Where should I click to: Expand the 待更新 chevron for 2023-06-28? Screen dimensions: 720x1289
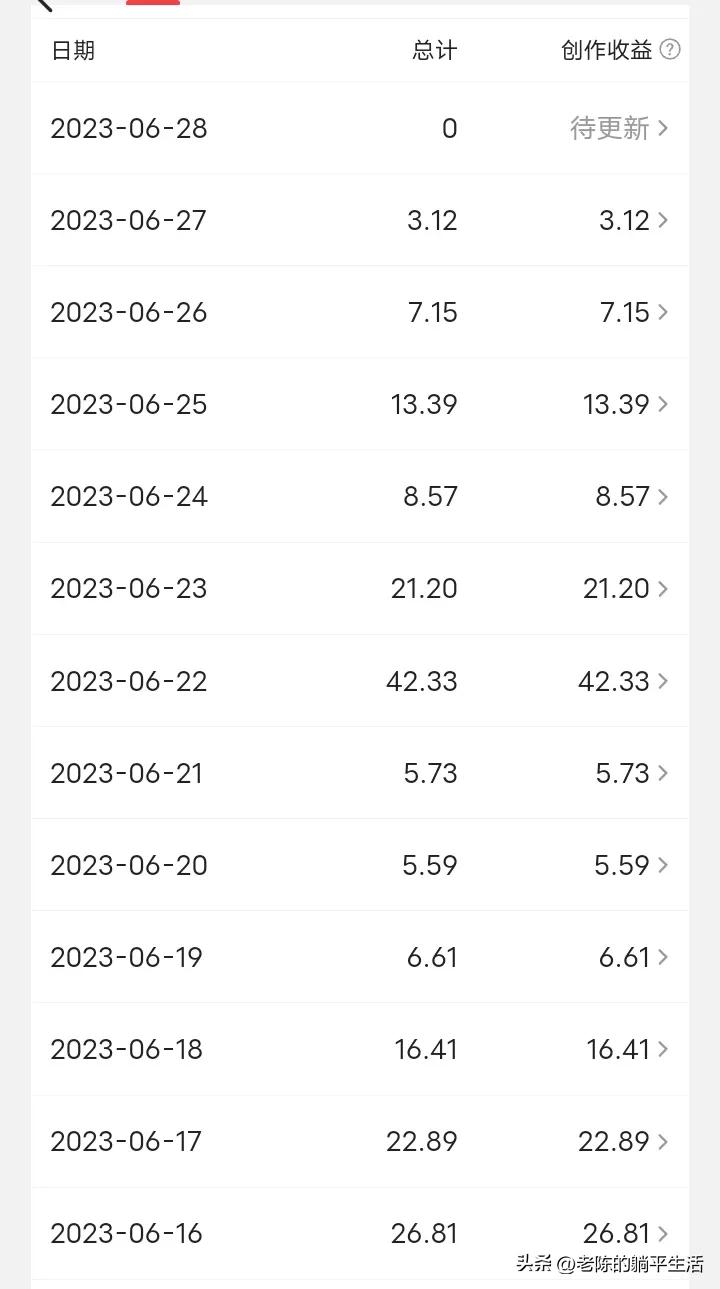[664, 128]
